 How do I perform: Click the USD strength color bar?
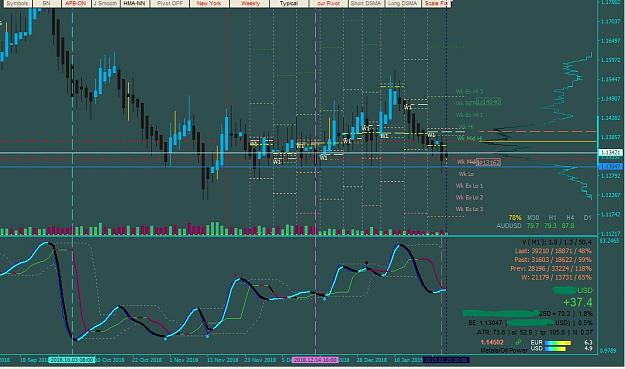pos(555,349)
